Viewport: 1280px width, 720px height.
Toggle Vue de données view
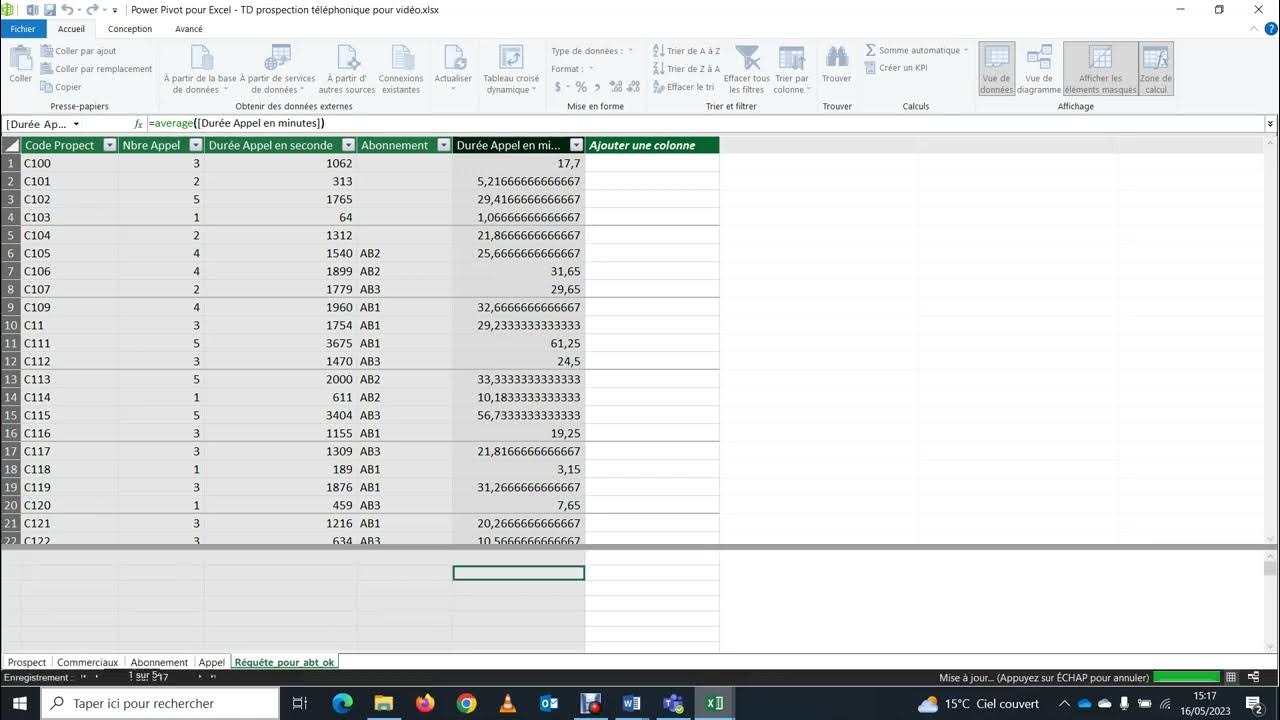(997, 69)
